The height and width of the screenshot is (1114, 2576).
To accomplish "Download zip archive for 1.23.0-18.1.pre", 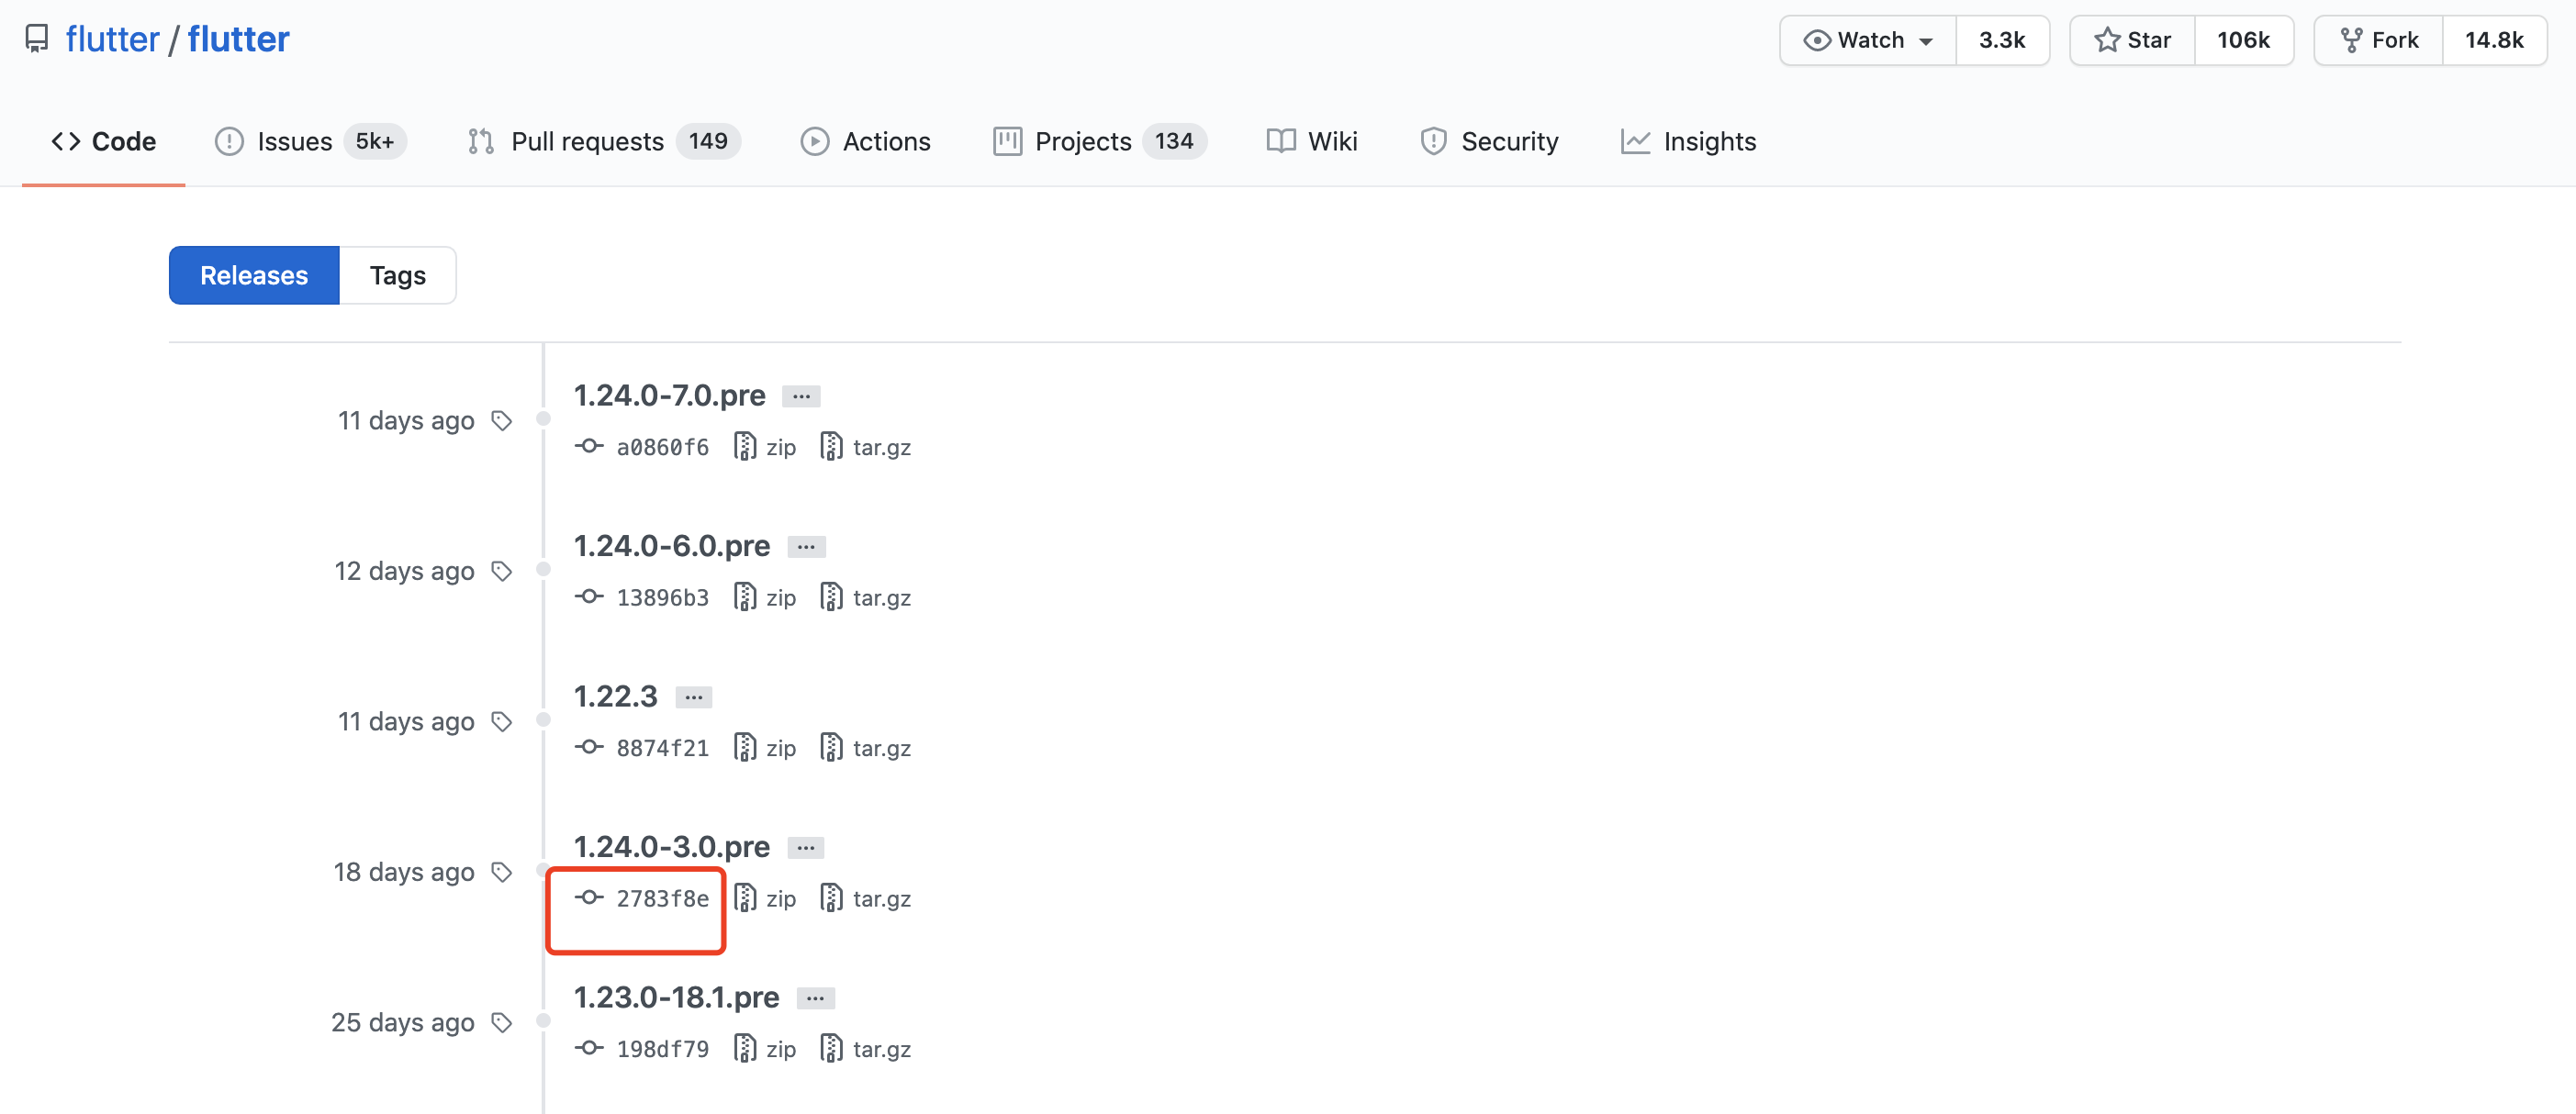I will point(766,1048).
